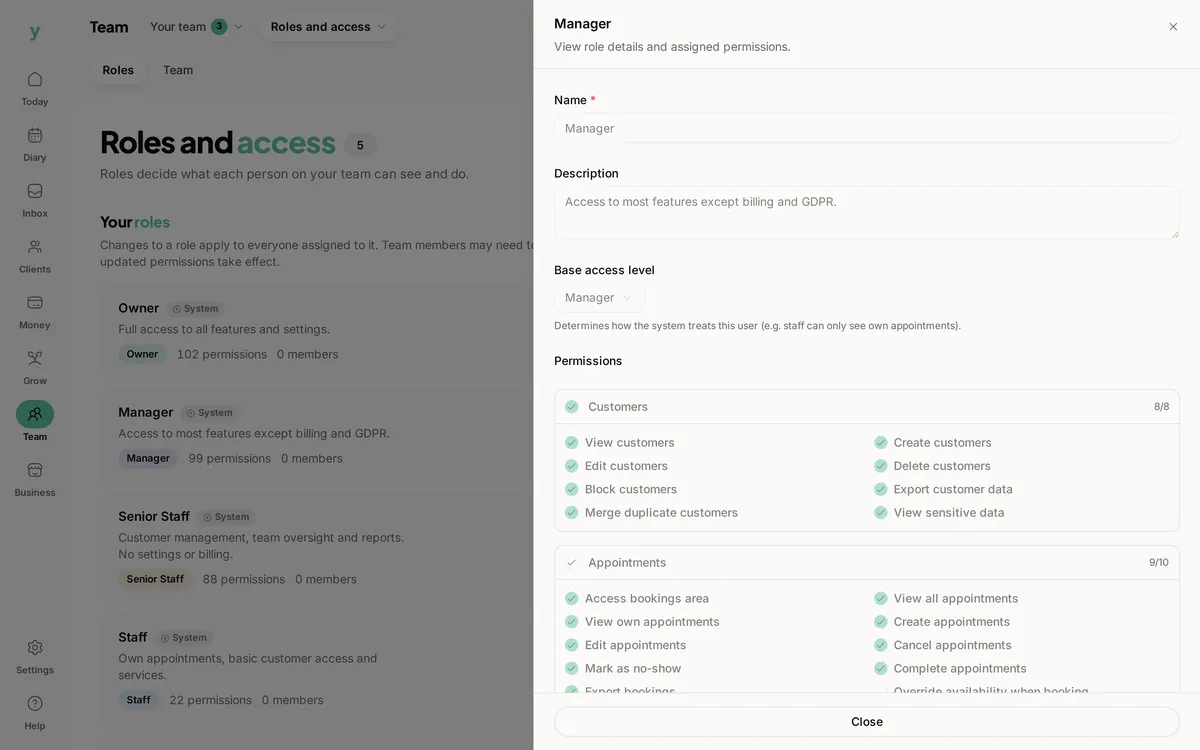Click System badge icon beside Senior Staff
The image size is (1200, 750).
pyautogui.click(x=207, y=517)
